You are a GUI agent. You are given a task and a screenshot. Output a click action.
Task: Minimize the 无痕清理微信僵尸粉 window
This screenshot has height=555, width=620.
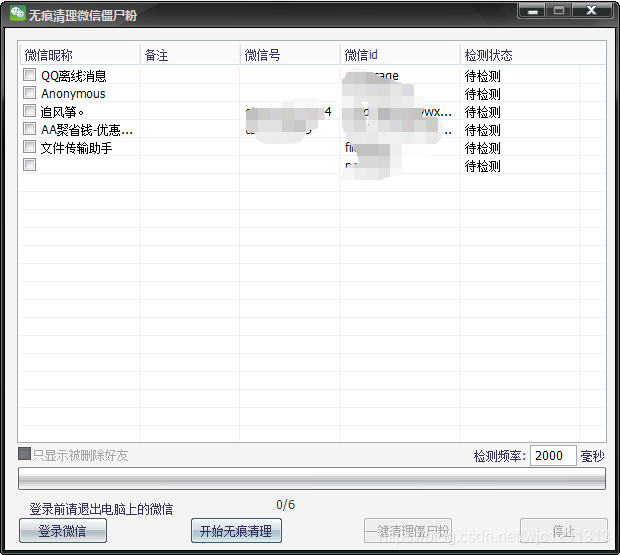533,11
